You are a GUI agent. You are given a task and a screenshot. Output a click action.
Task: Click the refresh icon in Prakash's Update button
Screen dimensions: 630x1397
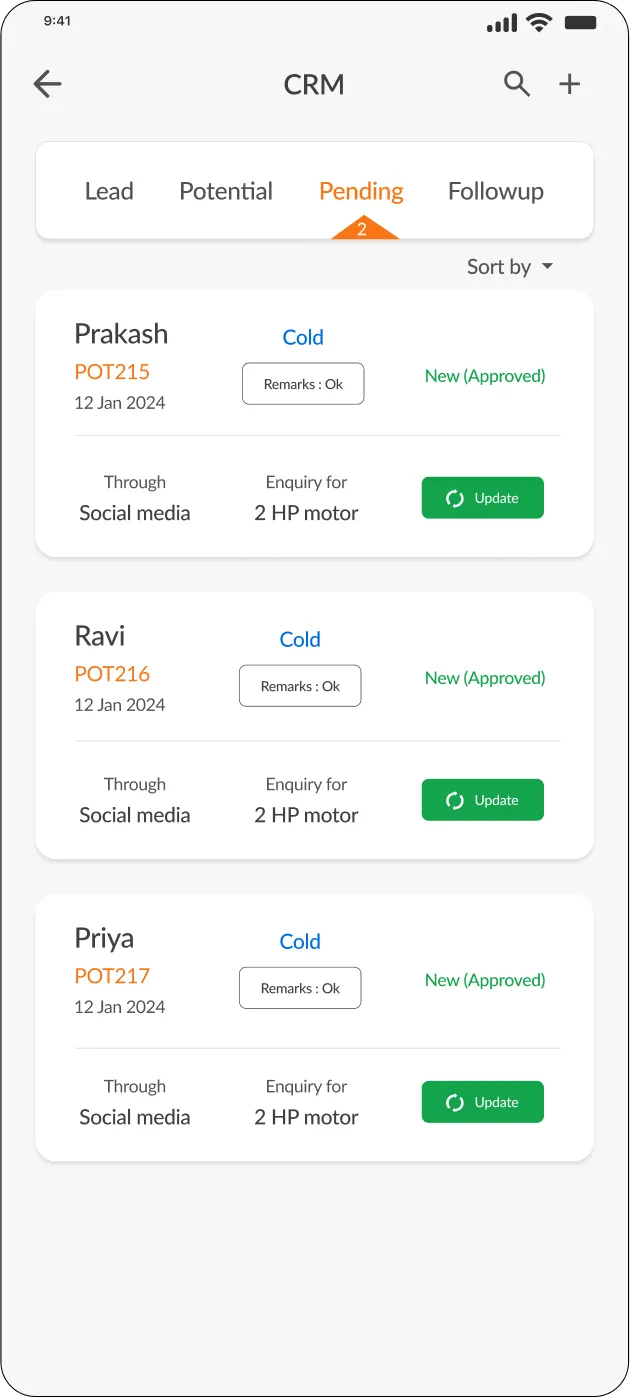pos(455,498)
